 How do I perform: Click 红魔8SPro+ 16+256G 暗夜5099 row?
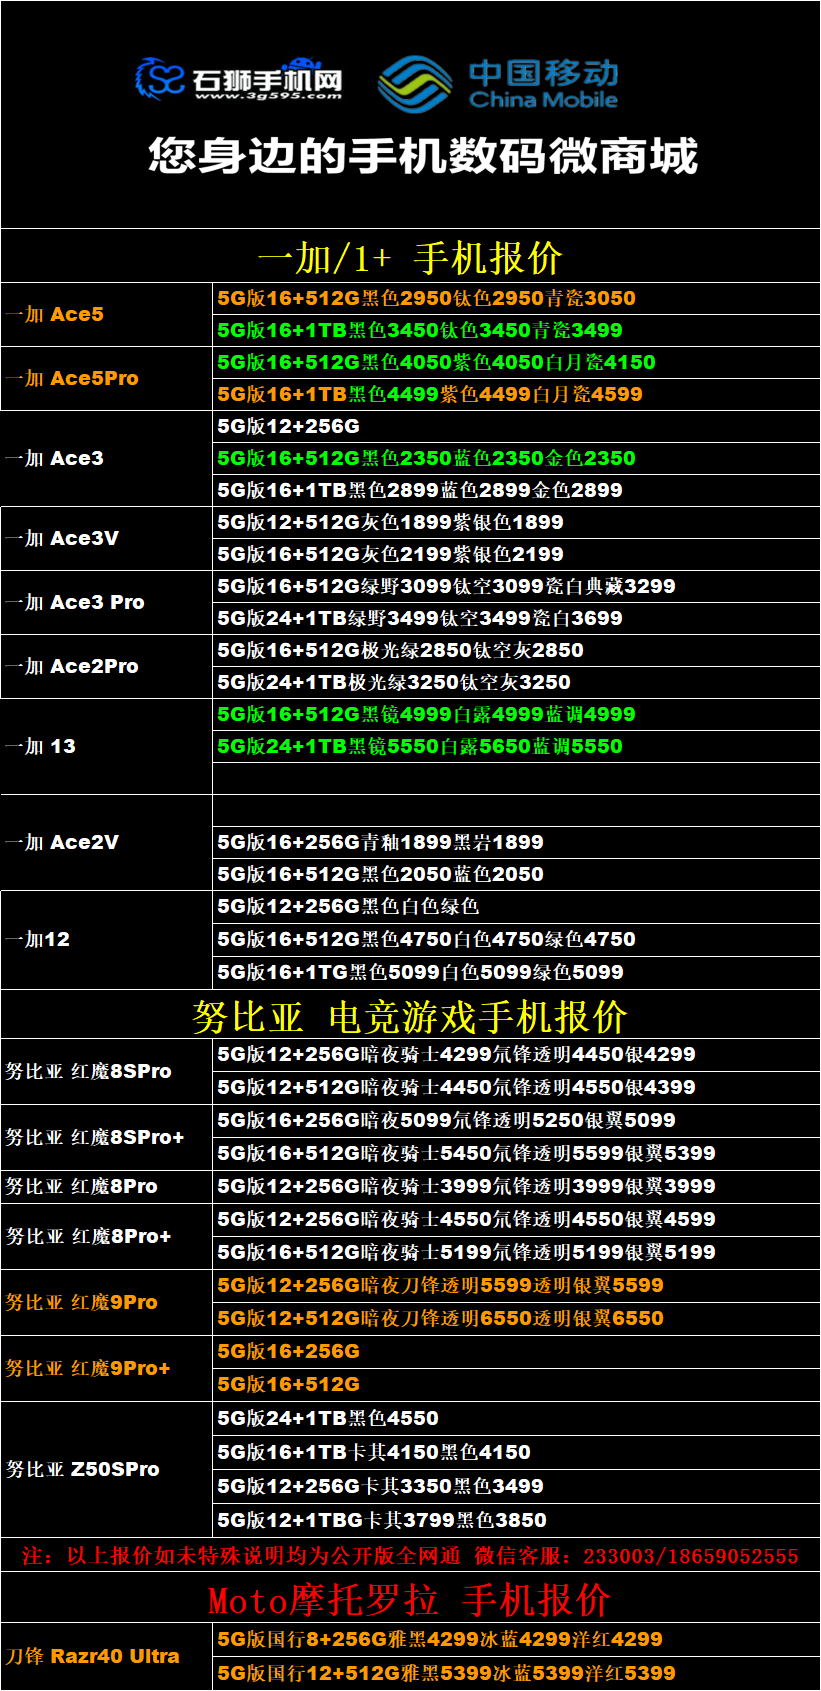pyautogui.click(x=516, y=1120)
